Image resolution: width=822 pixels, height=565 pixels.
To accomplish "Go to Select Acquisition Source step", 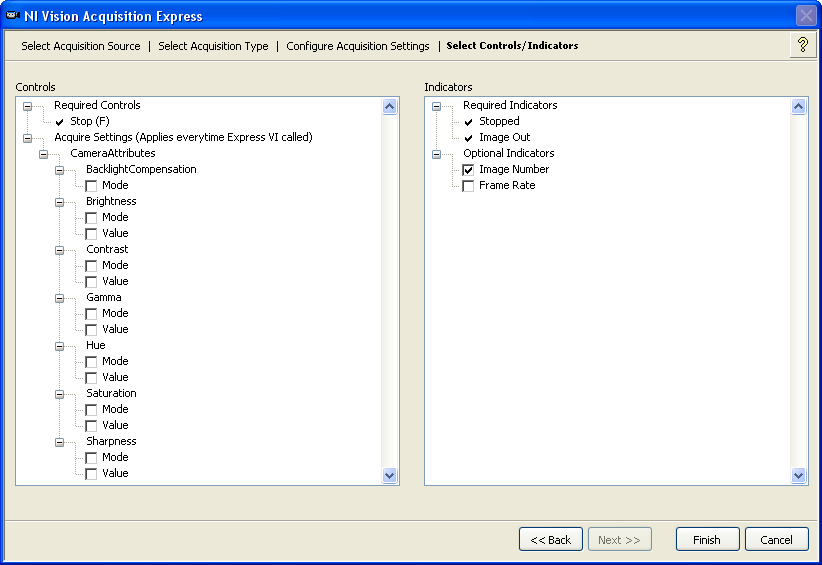I will [81, 46].
